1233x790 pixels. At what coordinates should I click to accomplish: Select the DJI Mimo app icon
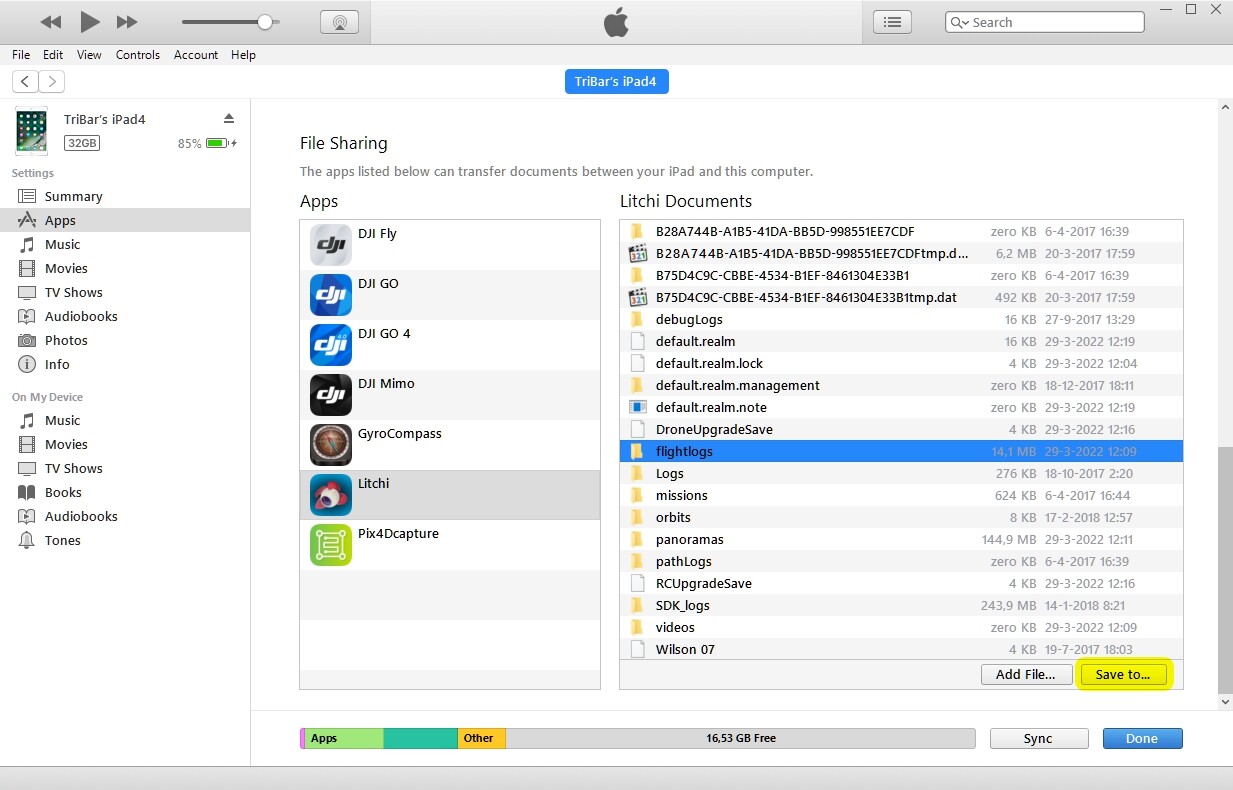click(330, 395)
